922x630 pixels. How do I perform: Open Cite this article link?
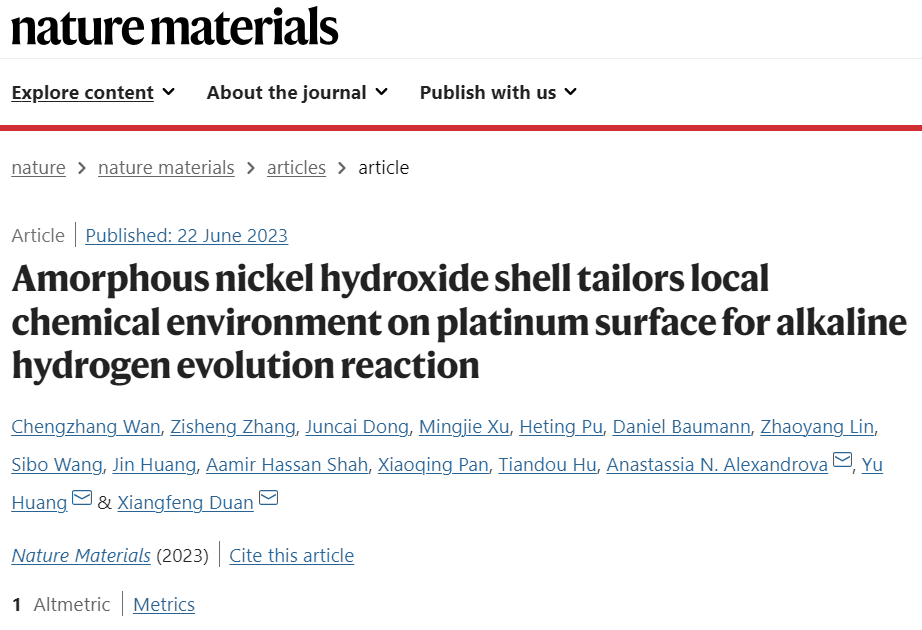292,555
